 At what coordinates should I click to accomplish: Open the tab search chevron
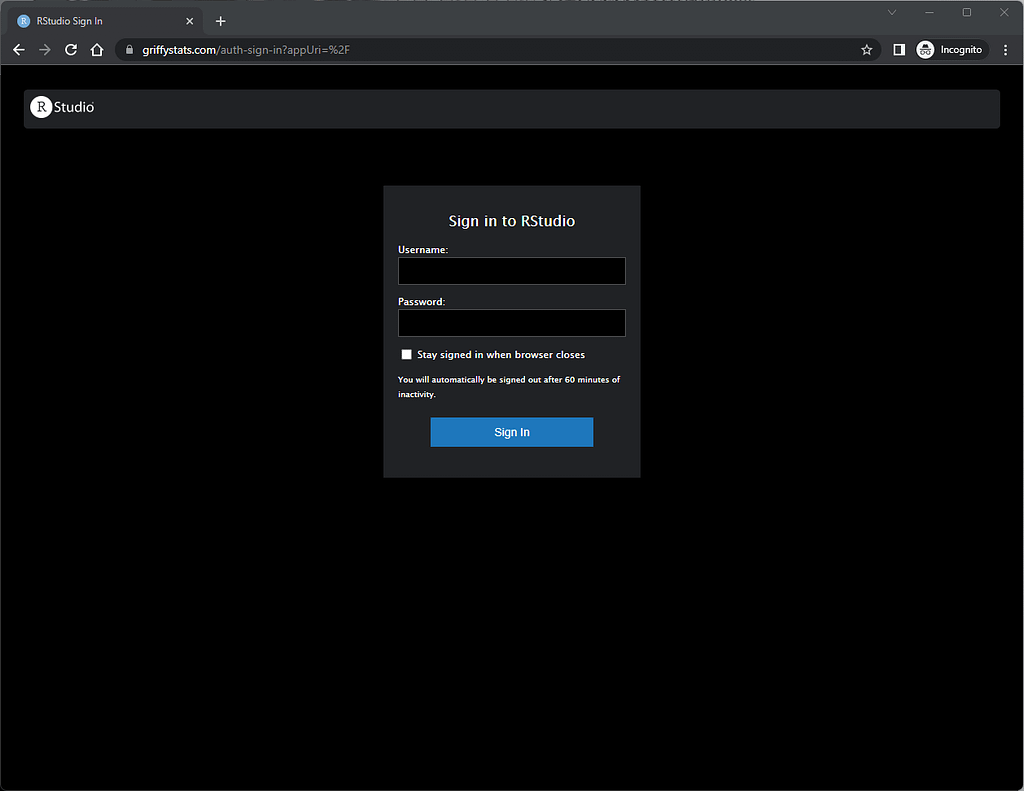pyautogui.click(x=891, y=12)
